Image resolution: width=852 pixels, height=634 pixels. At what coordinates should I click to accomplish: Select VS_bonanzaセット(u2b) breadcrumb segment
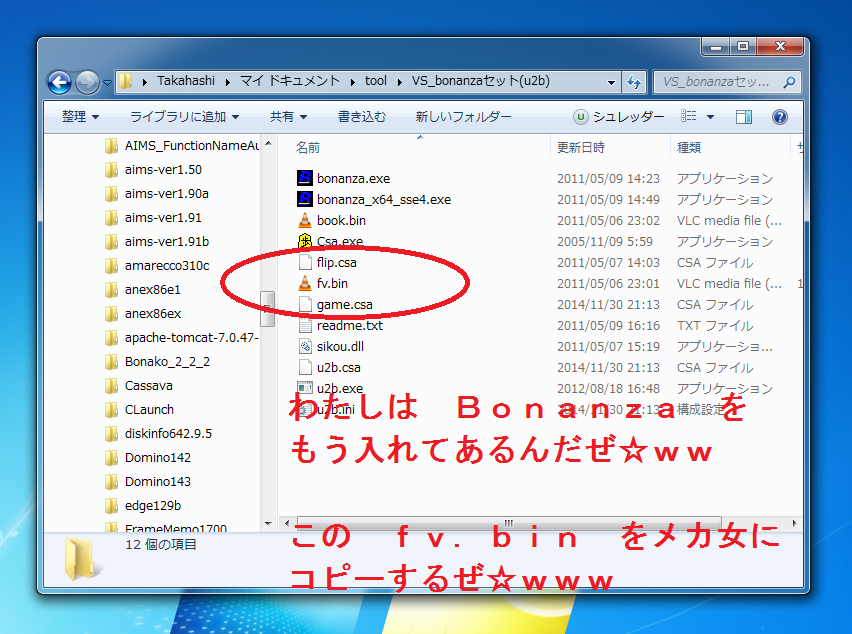pyautogui.click(x=480, y=81)
